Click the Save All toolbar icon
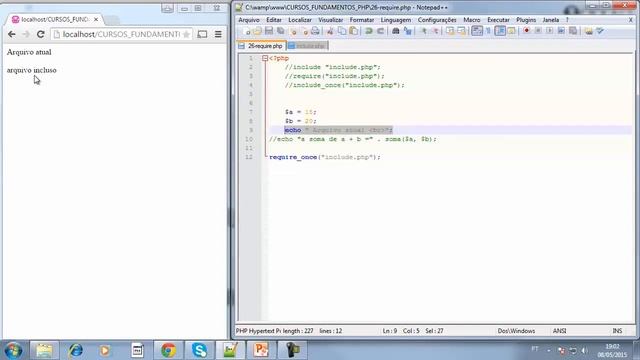Screen dimensions: 640x360 click(281, 31)
